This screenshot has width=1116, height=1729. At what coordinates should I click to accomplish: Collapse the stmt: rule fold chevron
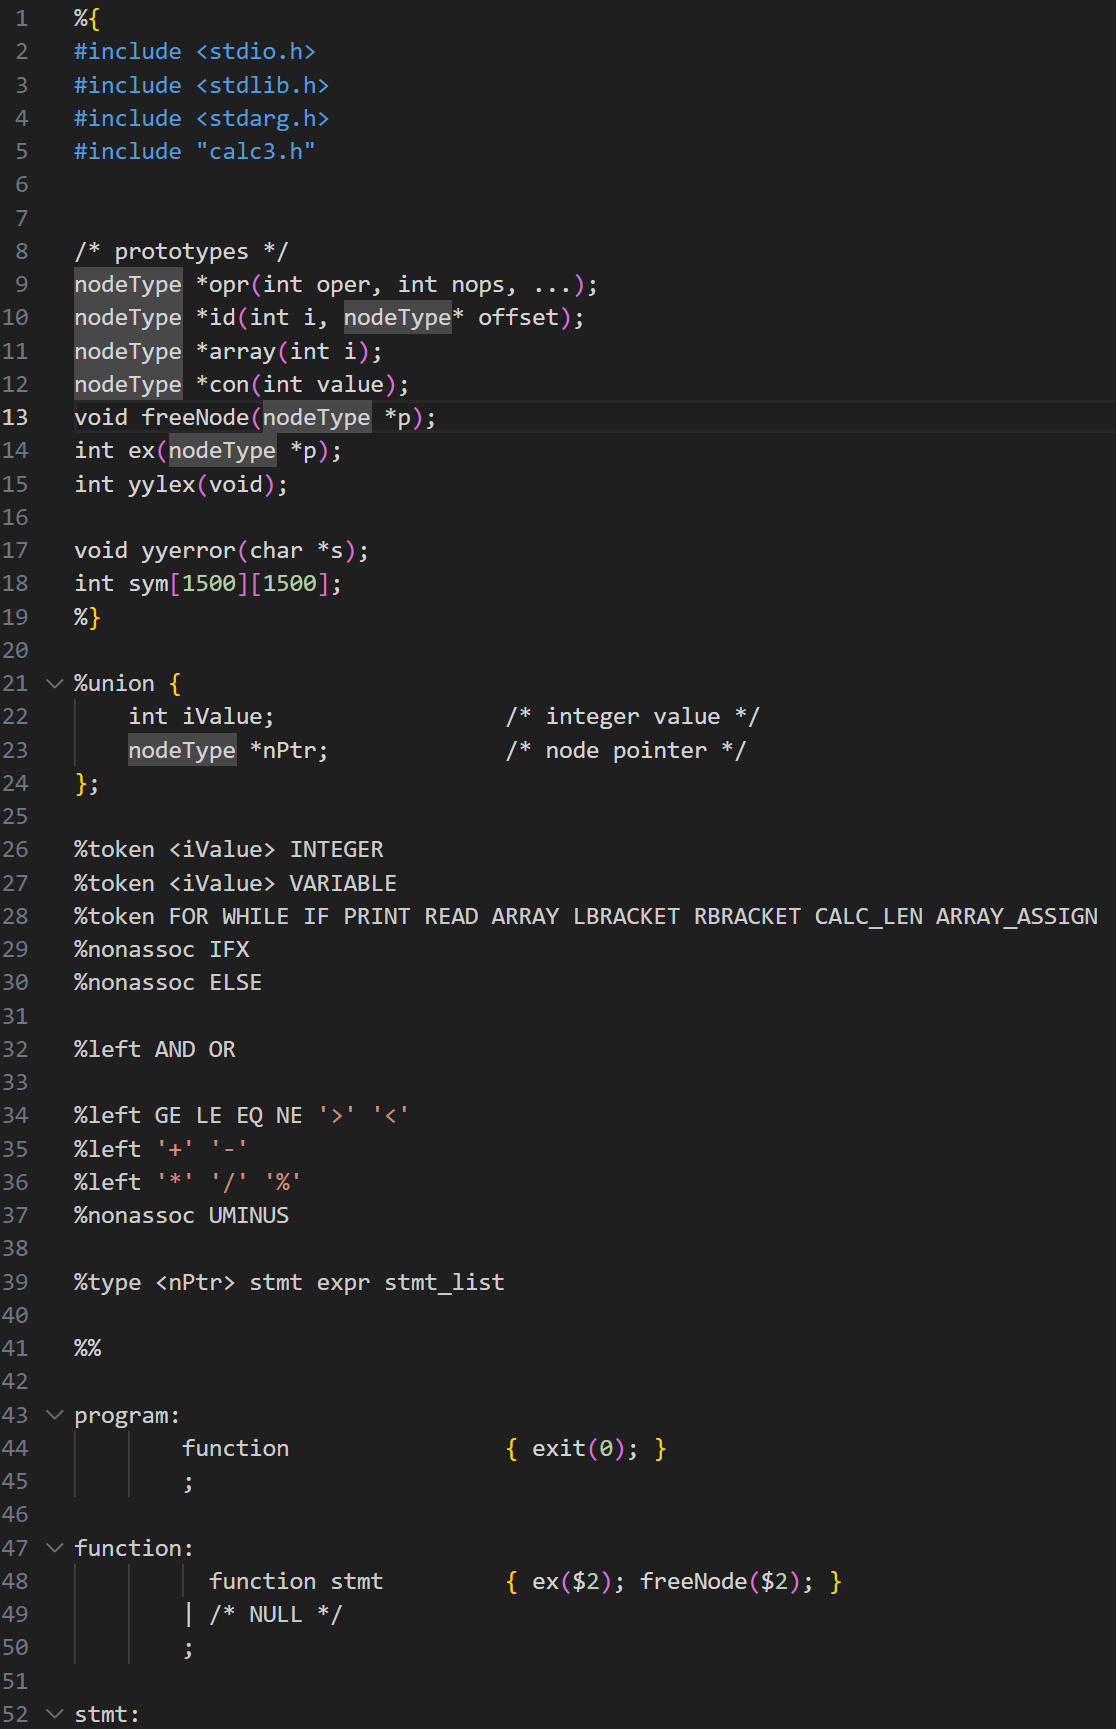pos(55,1714)
